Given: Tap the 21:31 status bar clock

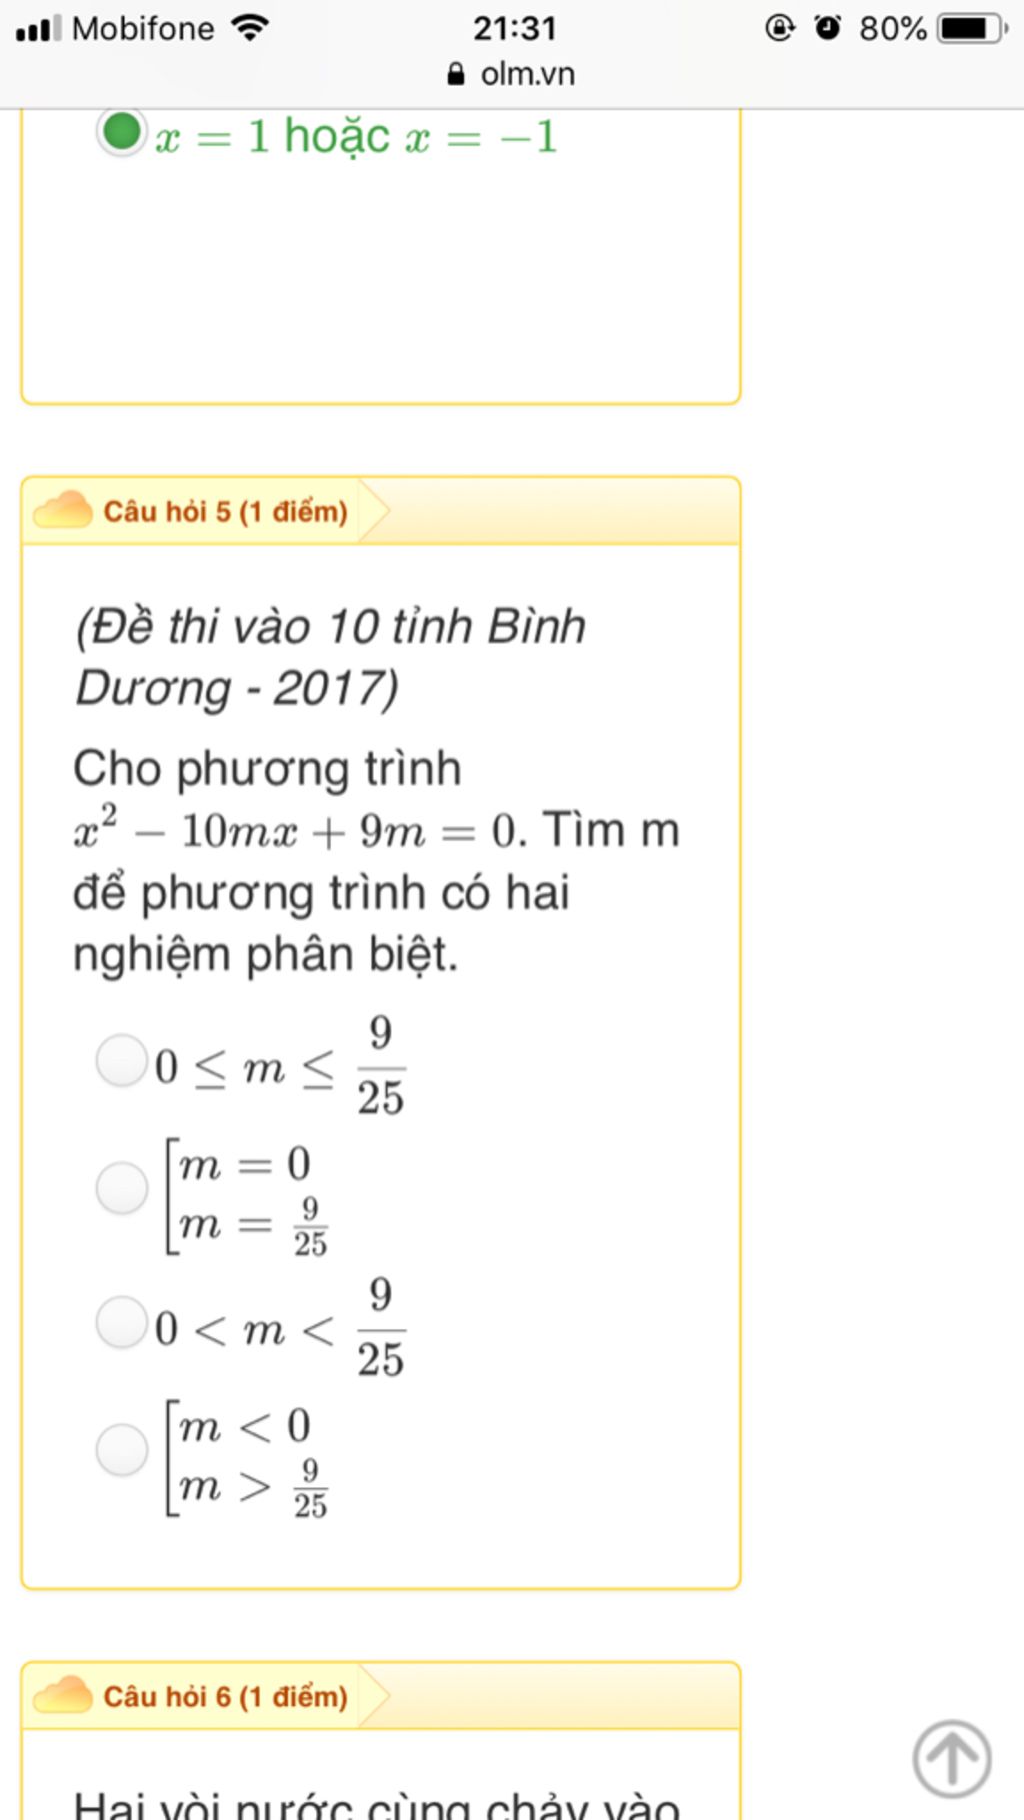Looking at the screenshot, I should coord(515,28).
